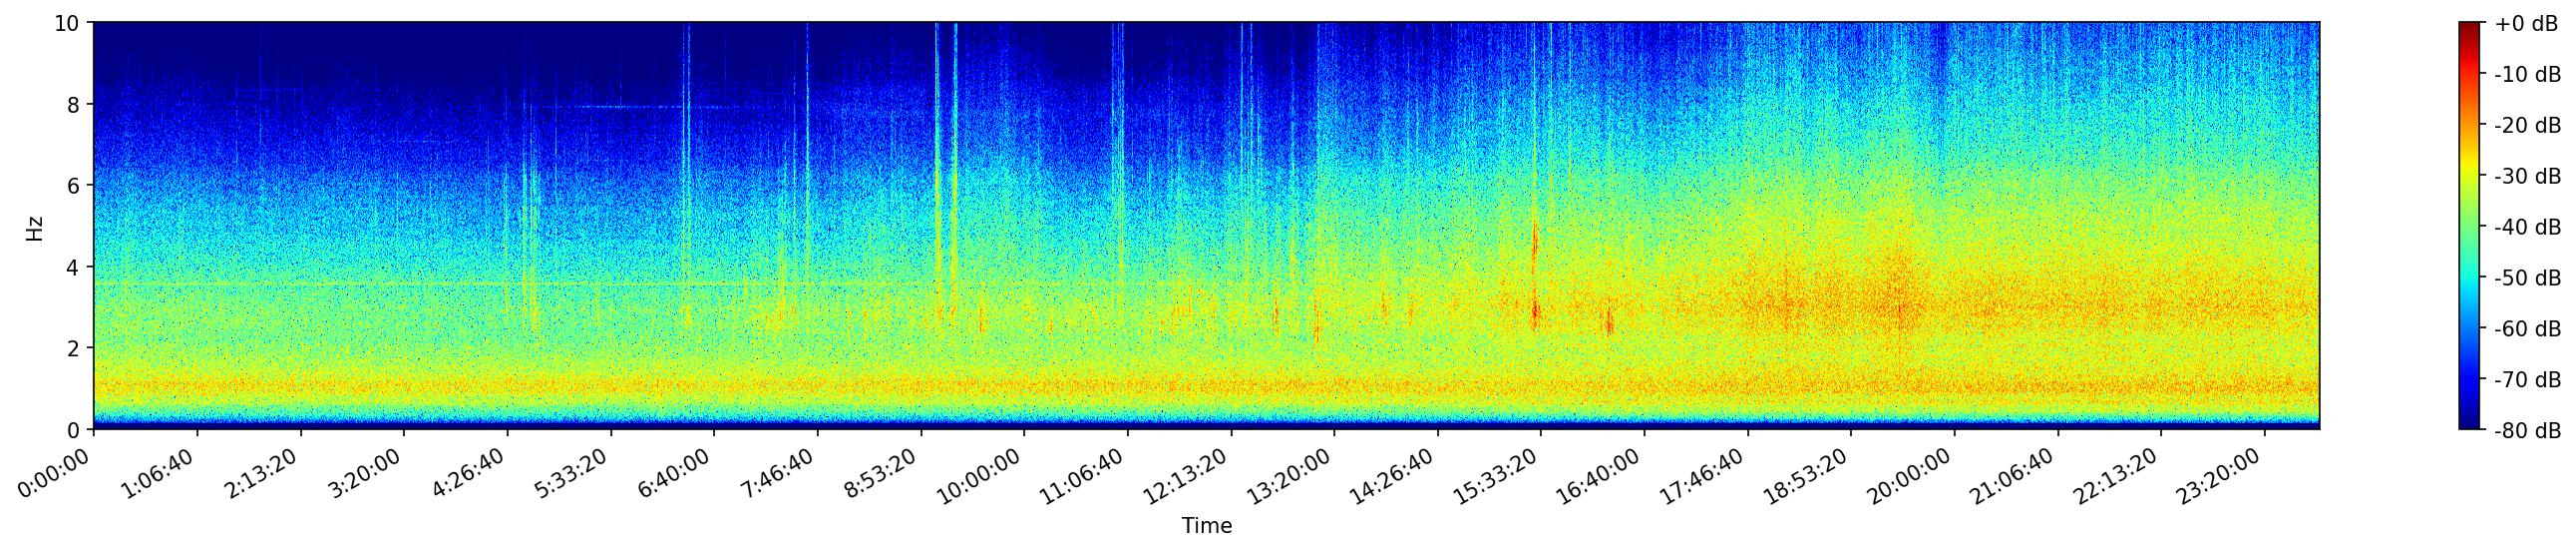Viewport: 2576px width, 551px height.
Task: Click the "Hz" y-axis title
Action: tap(35, 228)
